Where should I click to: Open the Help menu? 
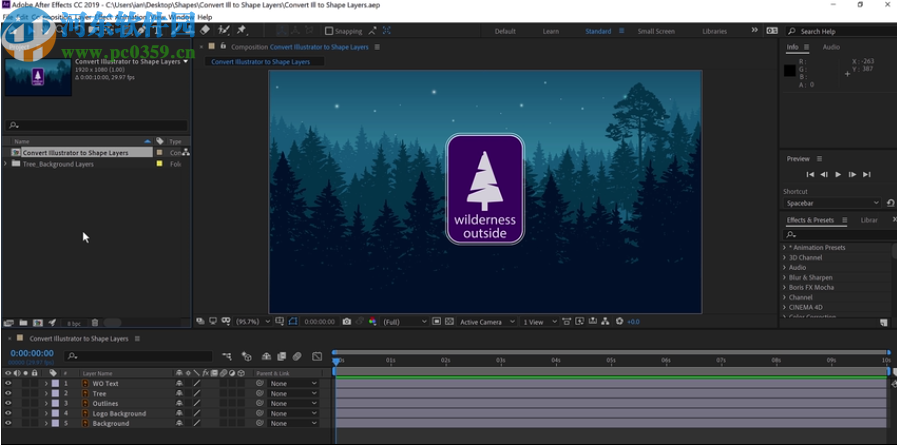click(x=205, y=17)
